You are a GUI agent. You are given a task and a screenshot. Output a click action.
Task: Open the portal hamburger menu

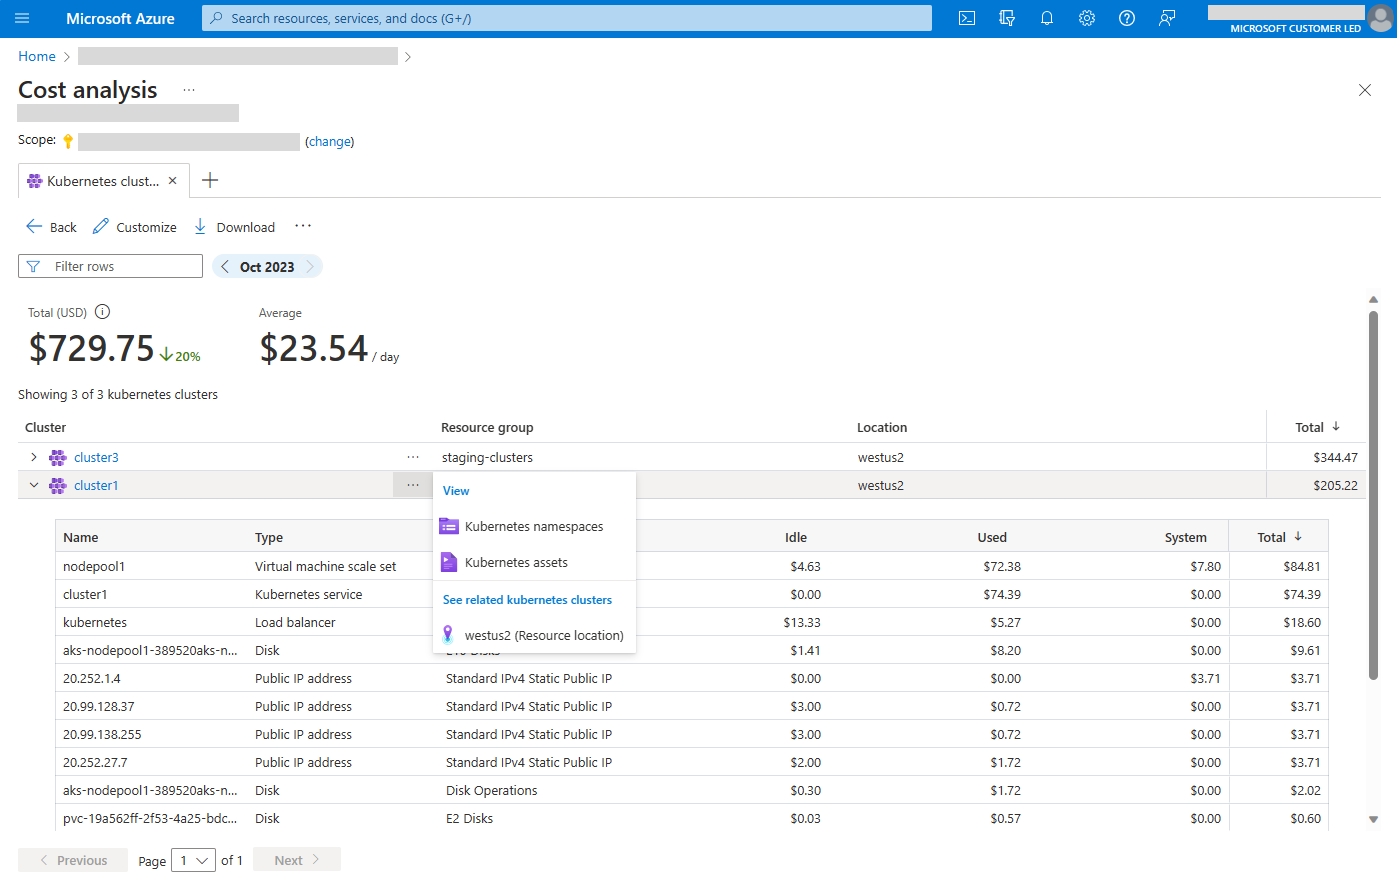pos(21,17)
